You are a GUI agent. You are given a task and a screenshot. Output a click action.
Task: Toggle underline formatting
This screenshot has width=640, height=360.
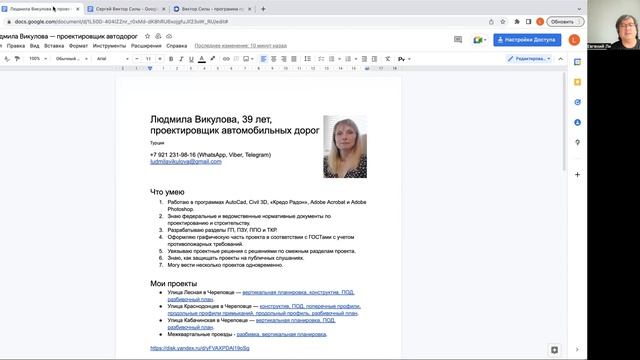pyautogui.click(x=191, y=59)
